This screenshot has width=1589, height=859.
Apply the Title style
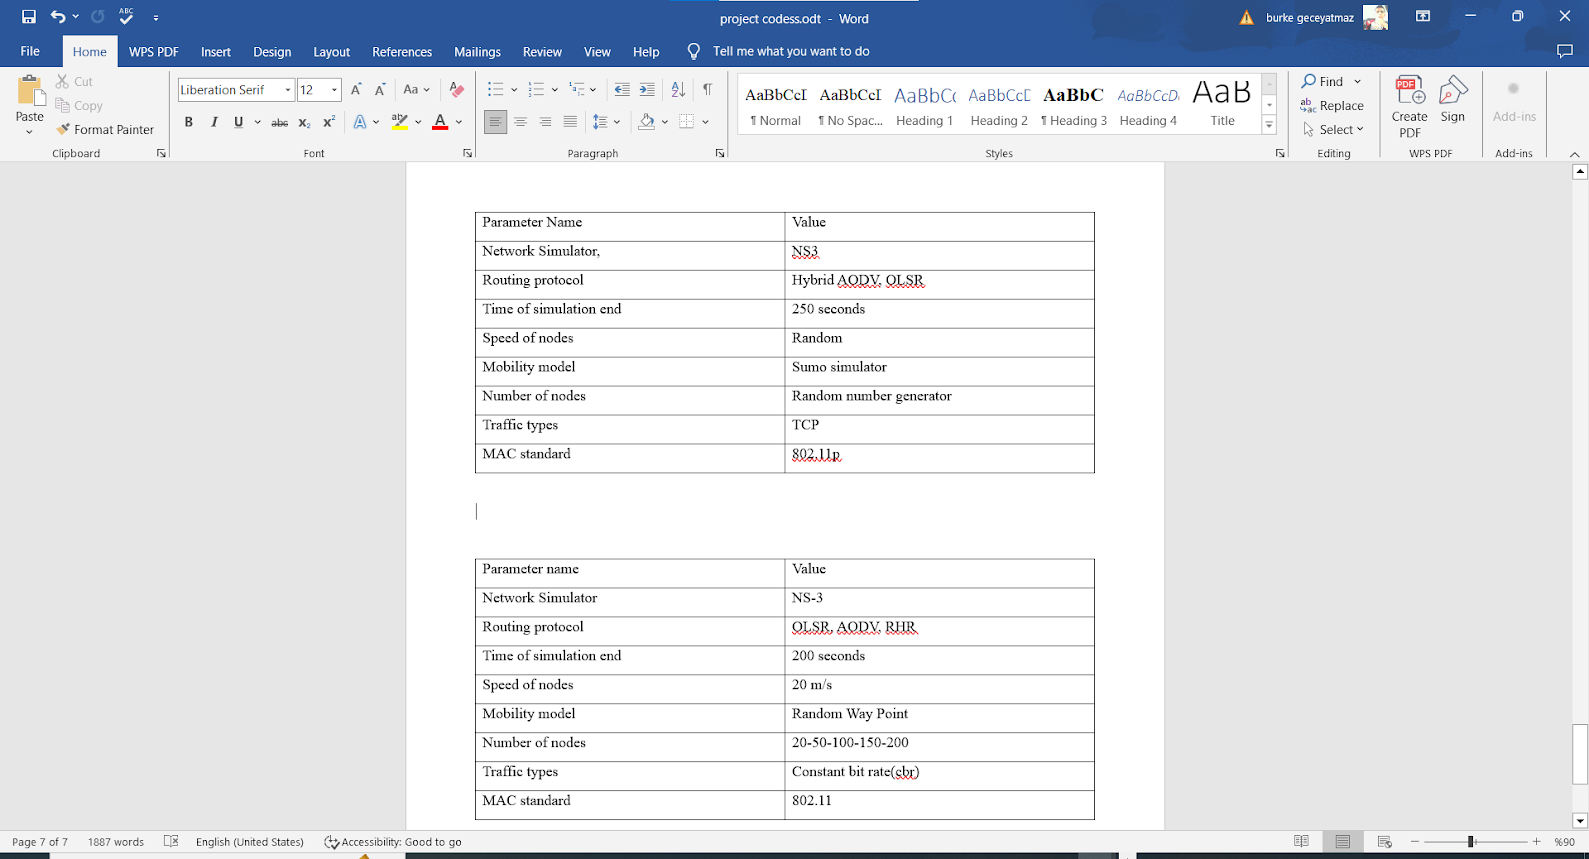[x=1222, y=105]
